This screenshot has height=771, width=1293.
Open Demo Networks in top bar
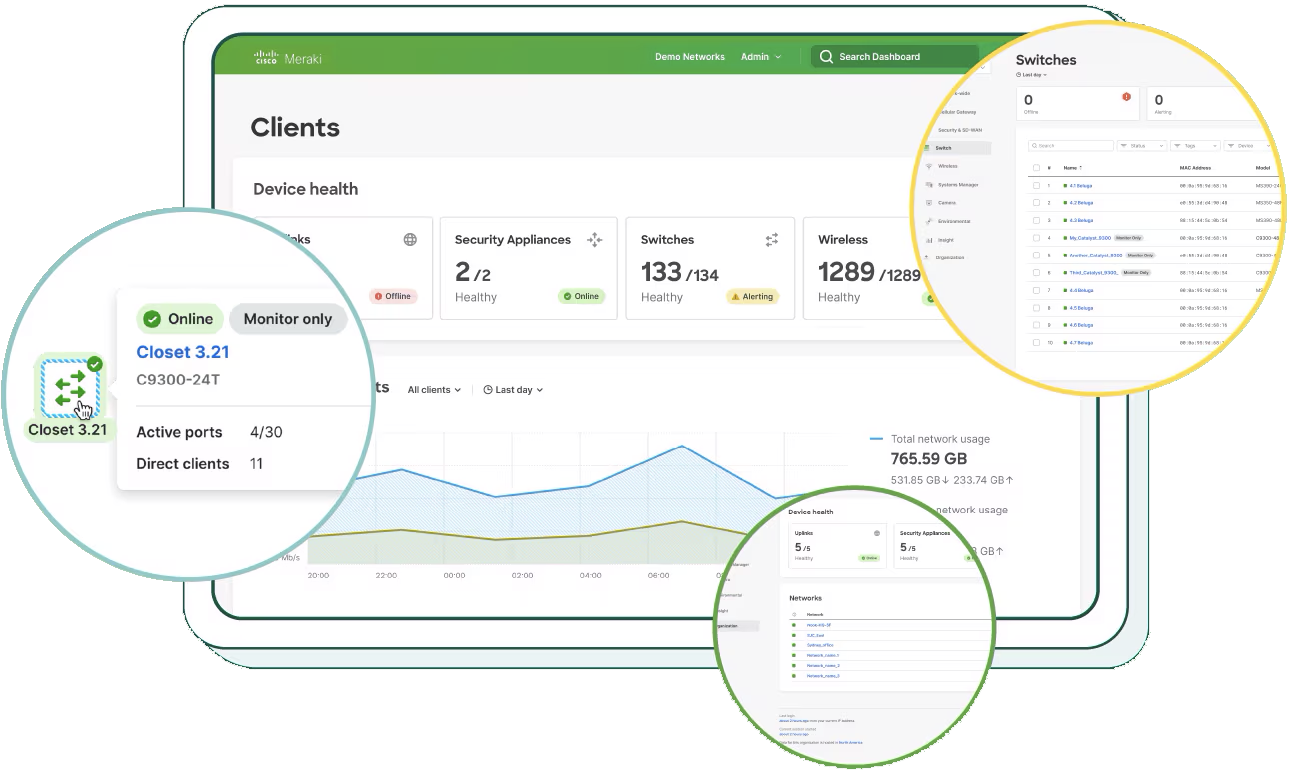689,57
